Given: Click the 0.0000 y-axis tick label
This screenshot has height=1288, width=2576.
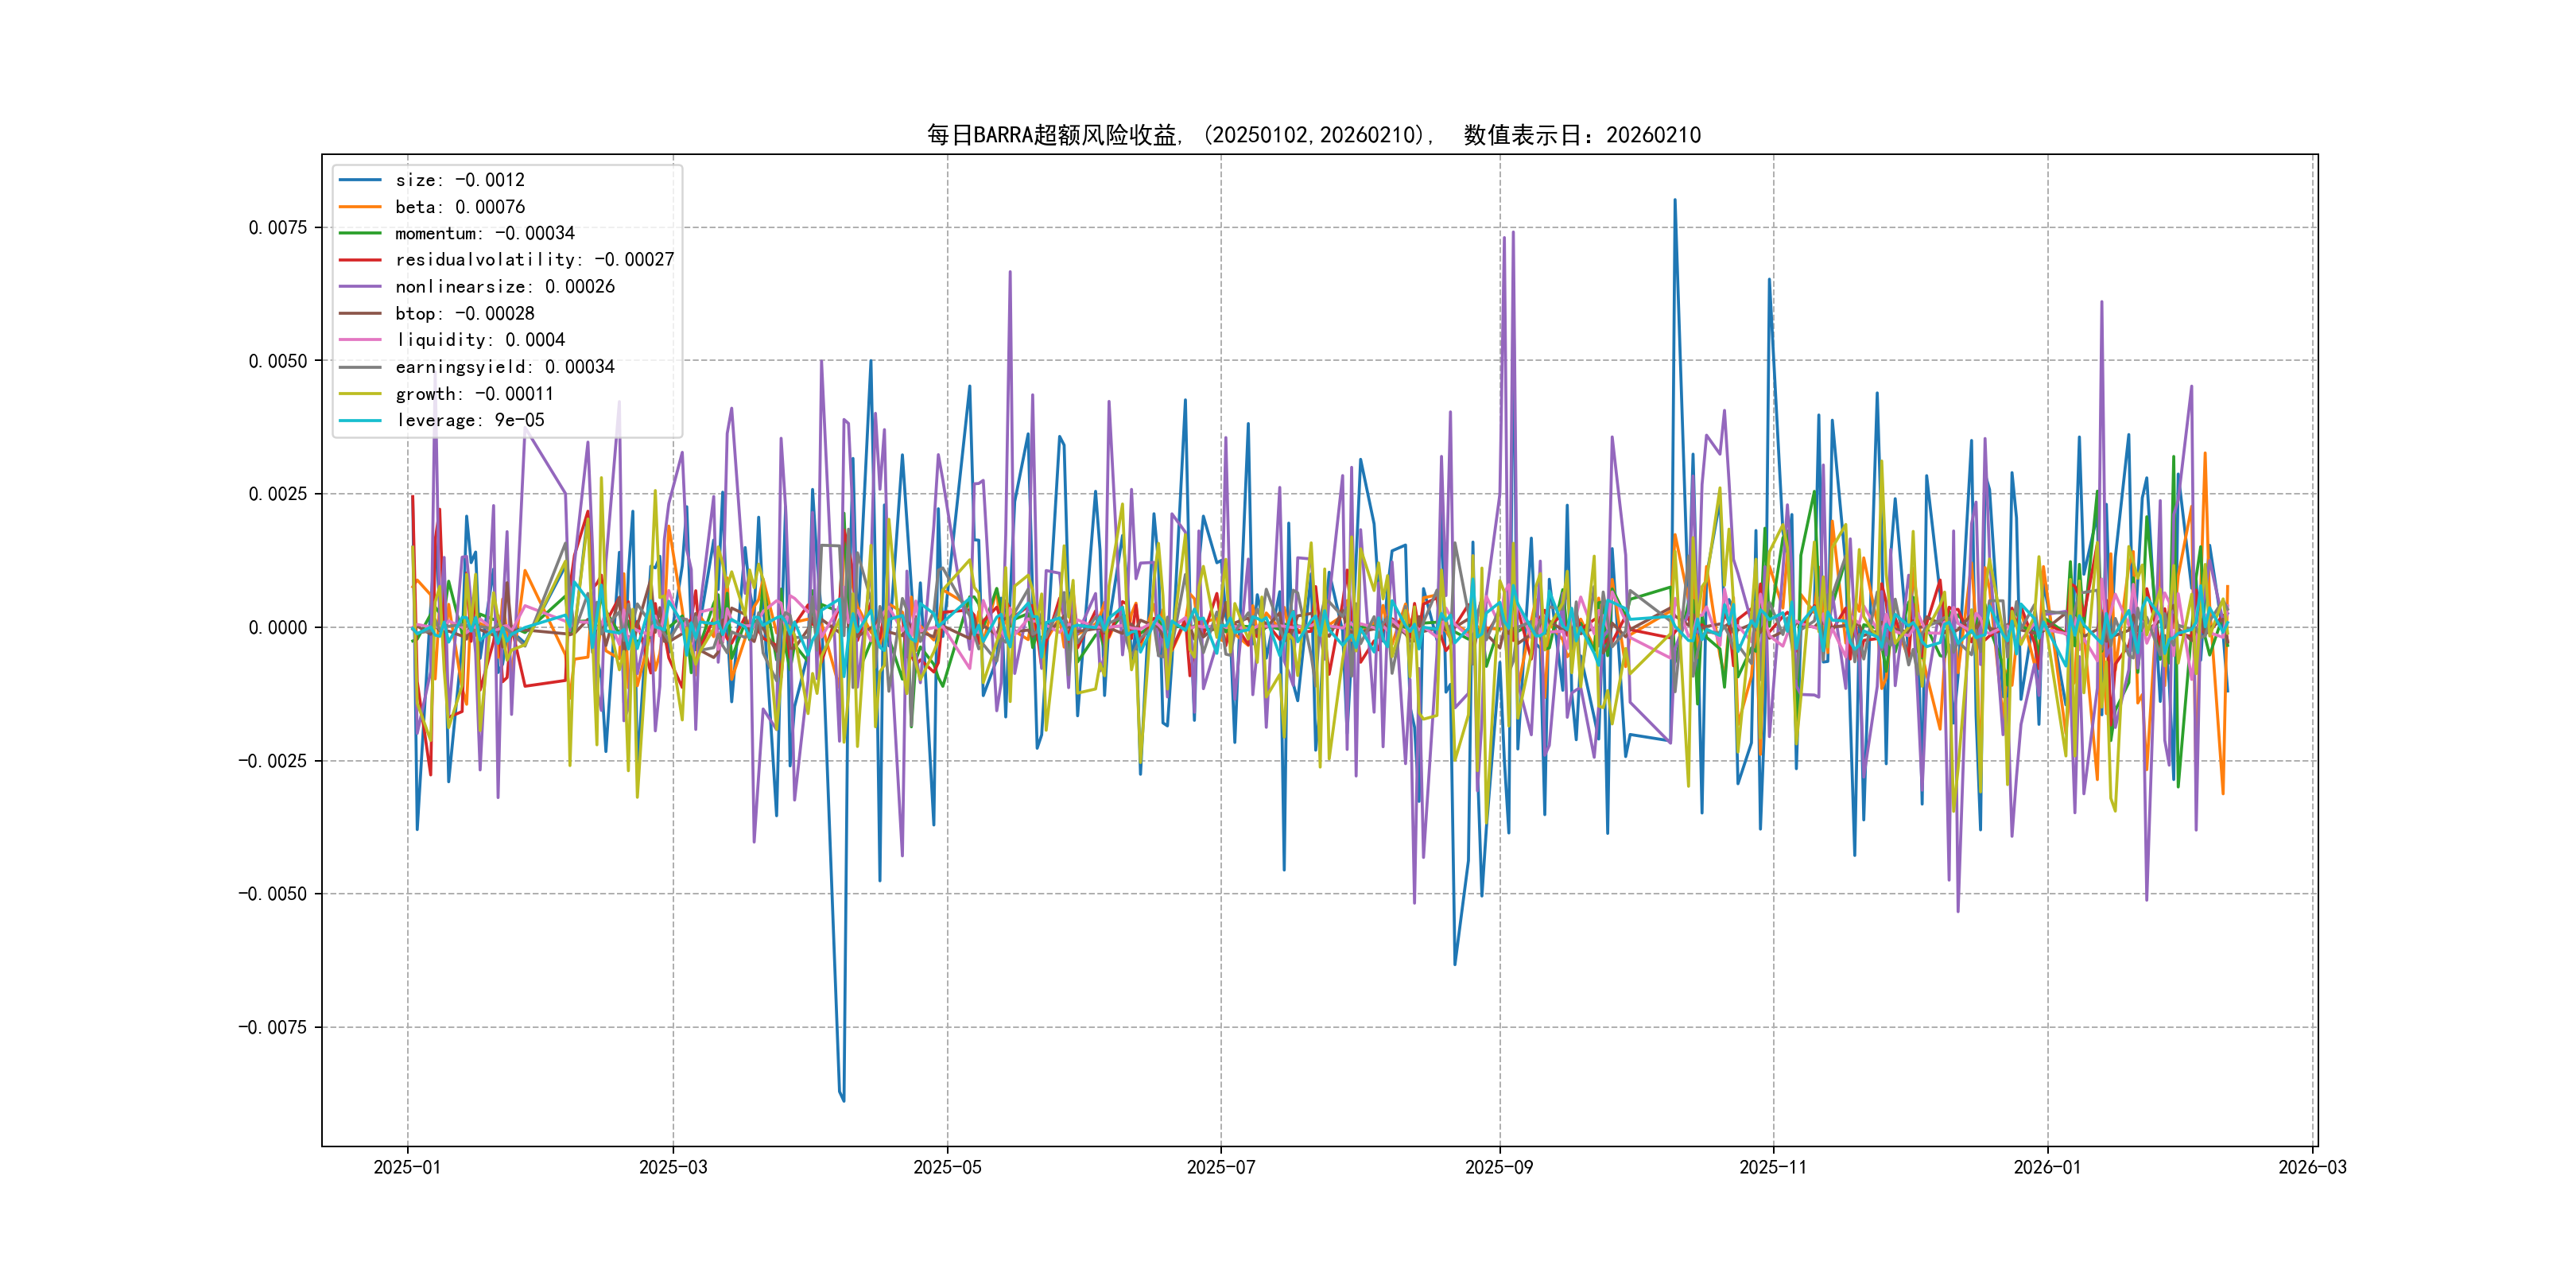Looking at the screenshot, I should point(277,628).
